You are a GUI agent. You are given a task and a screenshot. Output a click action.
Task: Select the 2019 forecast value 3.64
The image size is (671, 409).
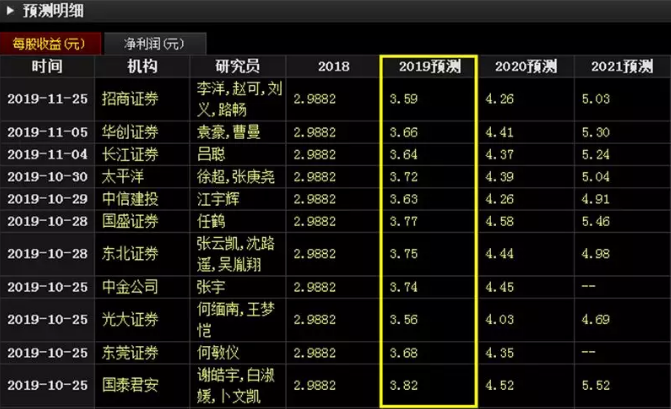coord(404,154)
